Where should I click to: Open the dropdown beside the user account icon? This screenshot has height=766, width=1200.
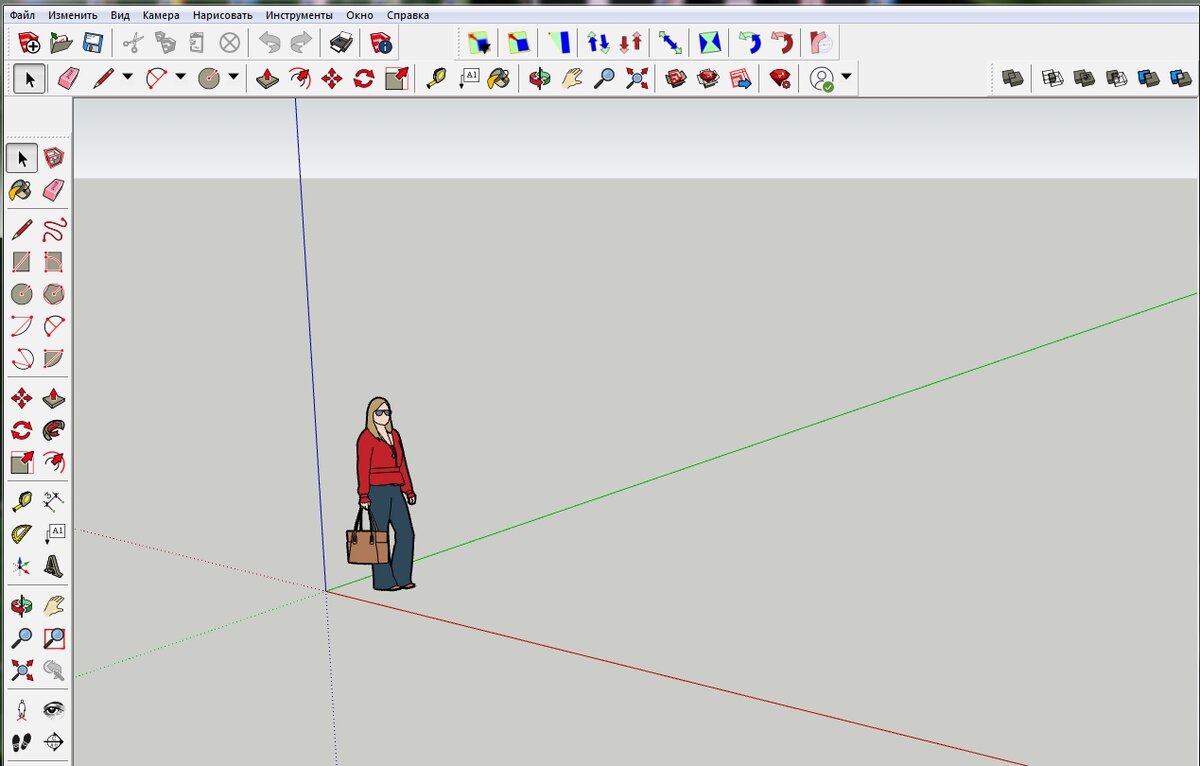point(846,77)
